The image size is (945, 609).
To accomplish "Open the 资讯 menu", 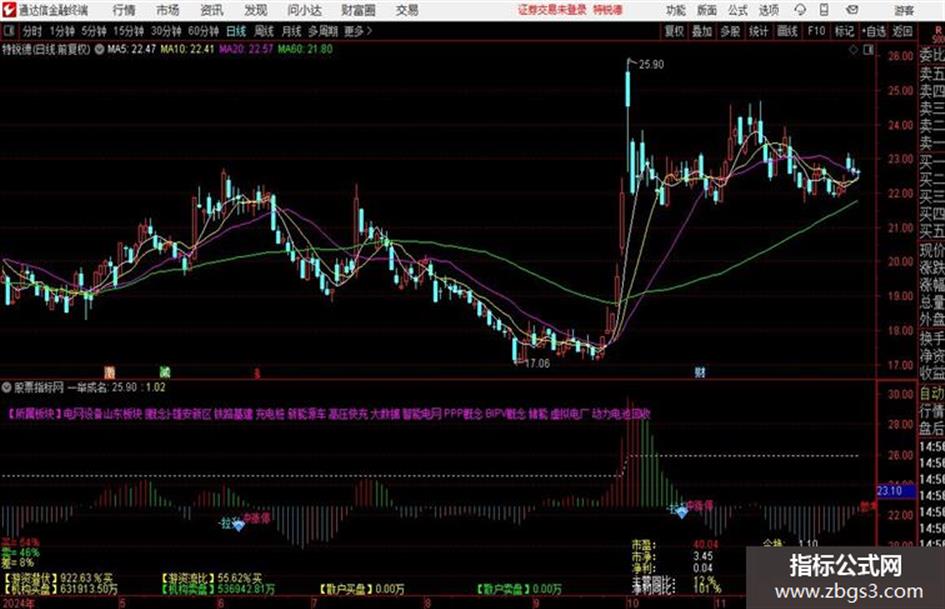I will click(212, 10).
